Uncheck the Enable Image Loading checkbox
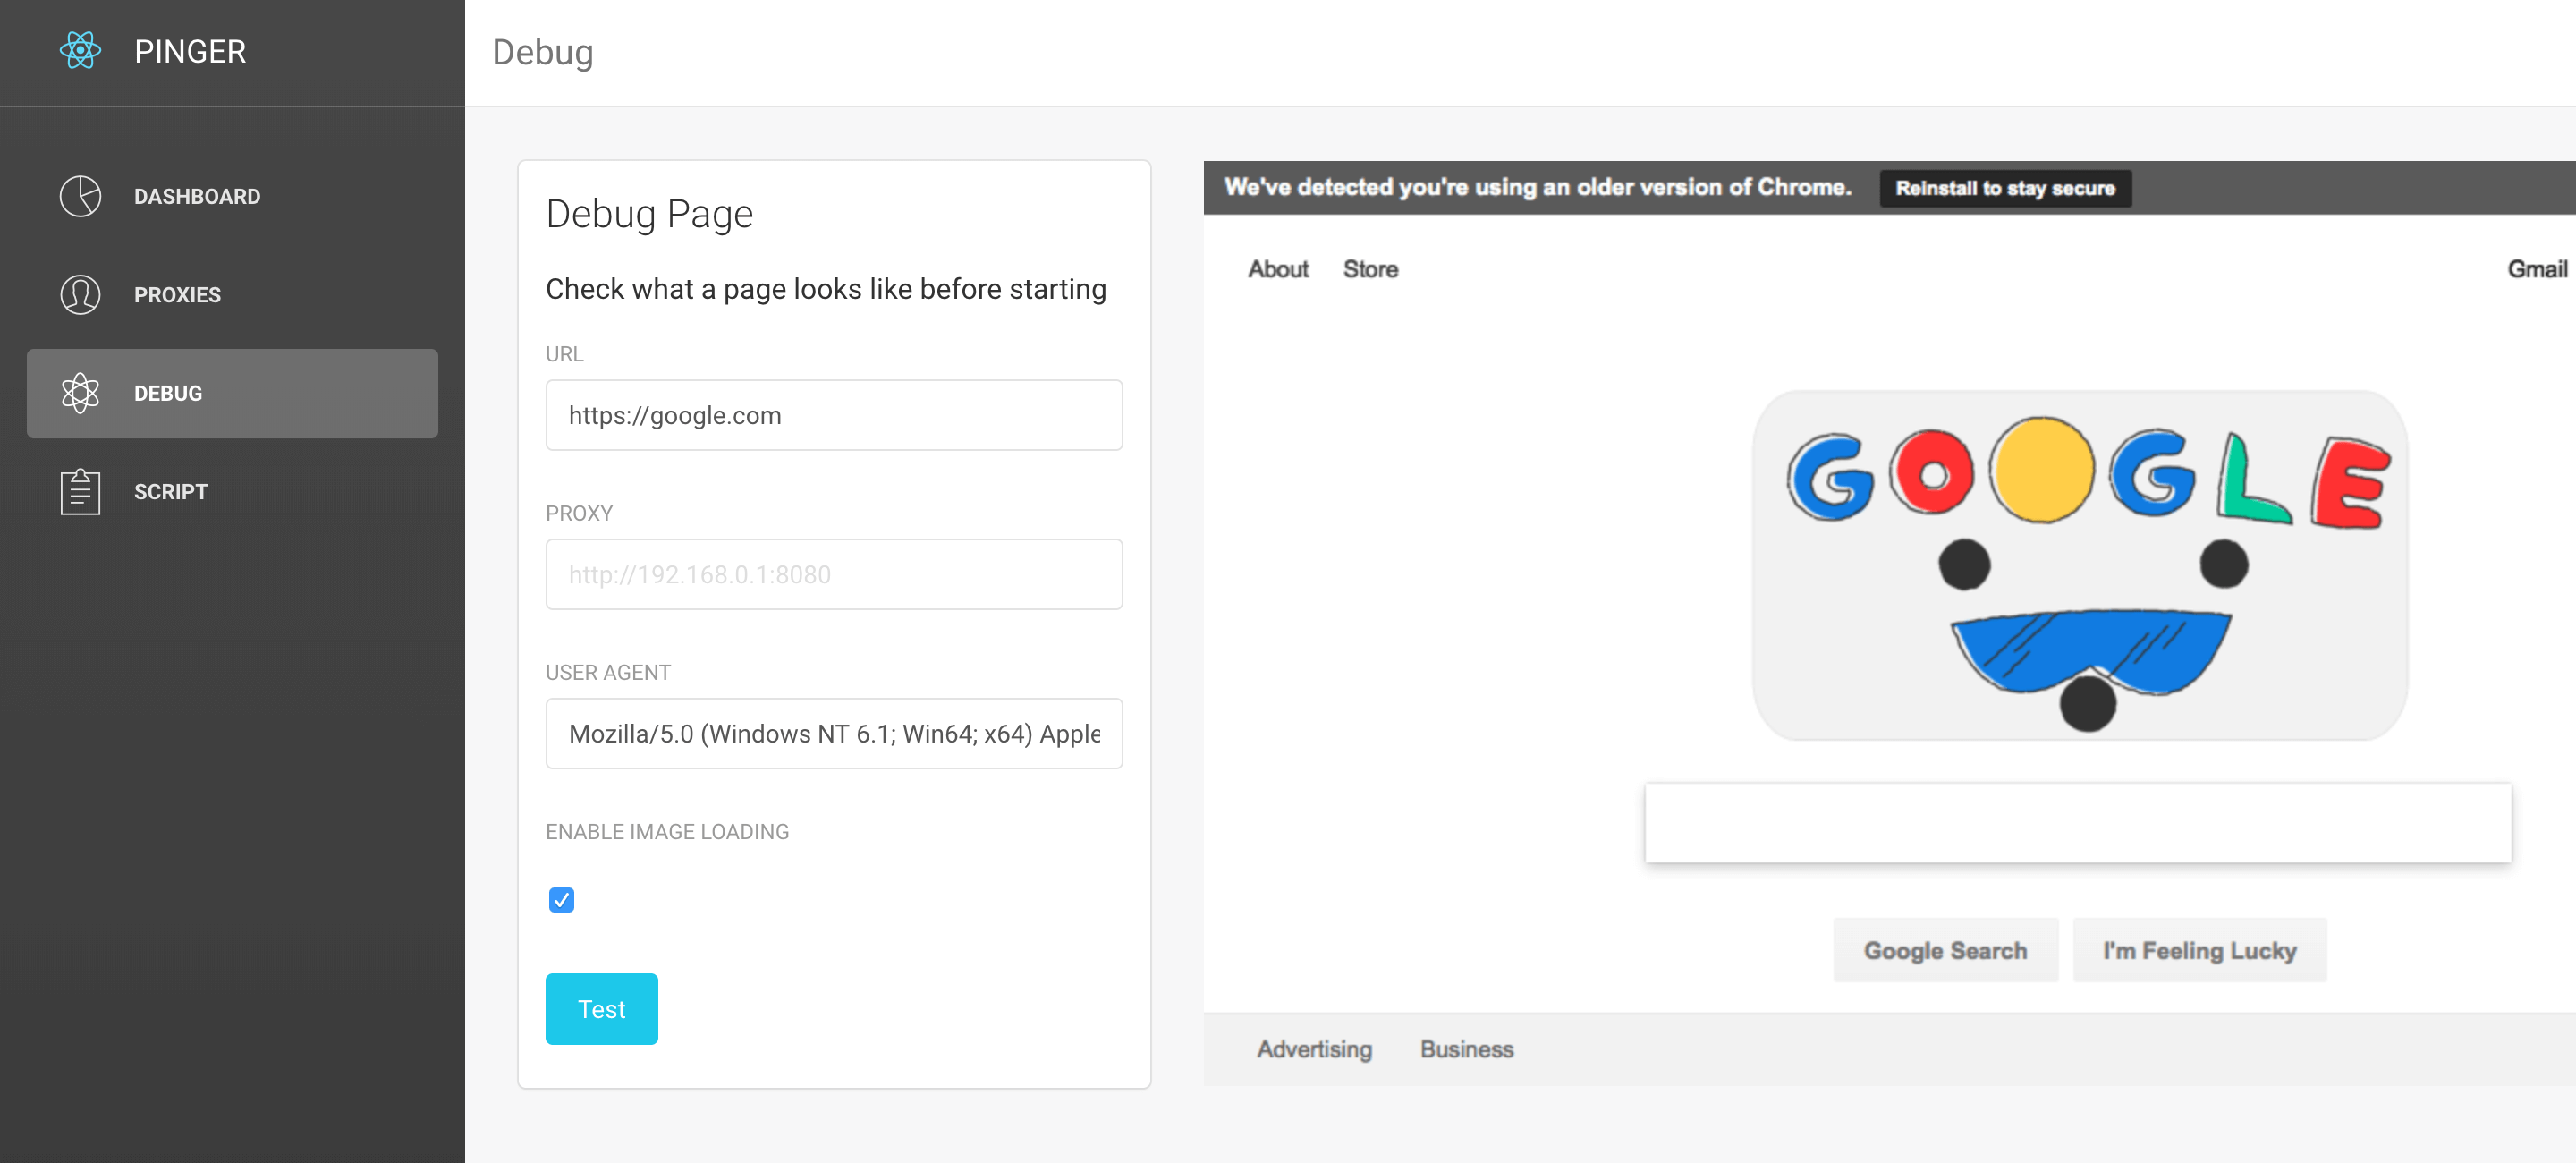2576x1163 pixels. click(561, 900)
